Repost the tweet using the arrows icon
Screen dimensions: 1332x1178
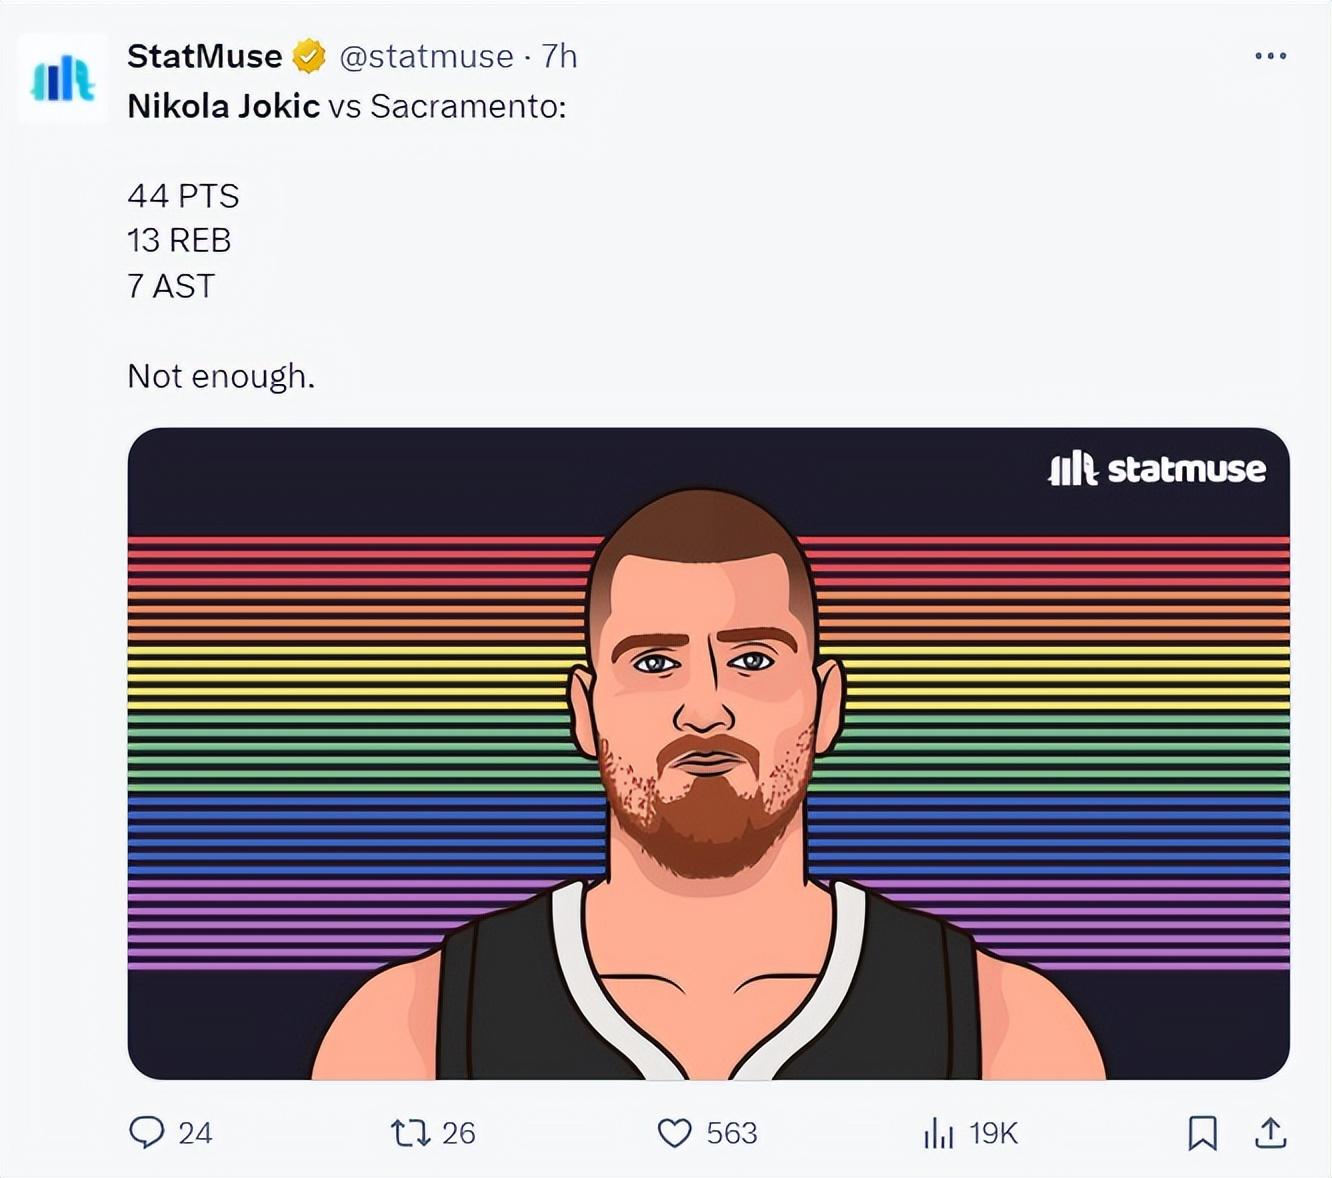tap(410, 1132)
